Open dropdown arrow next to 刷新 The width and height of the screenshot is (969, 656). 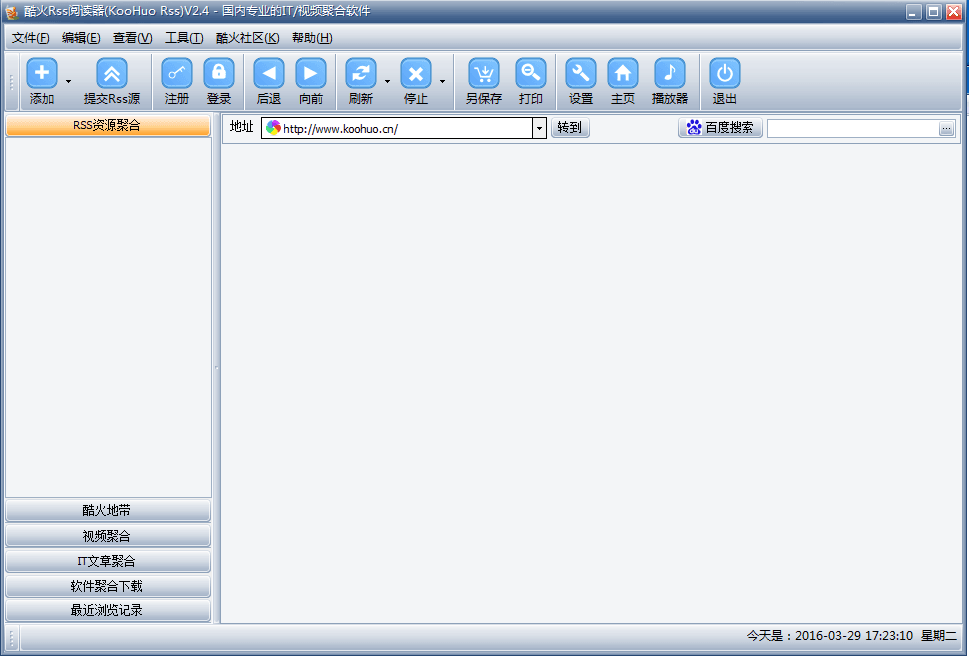[x=387, y=81]
